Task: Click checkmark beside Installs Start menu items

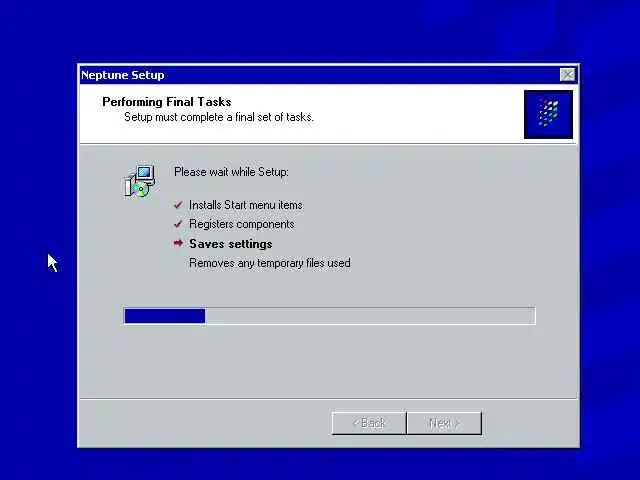Action: coord(178,205)
